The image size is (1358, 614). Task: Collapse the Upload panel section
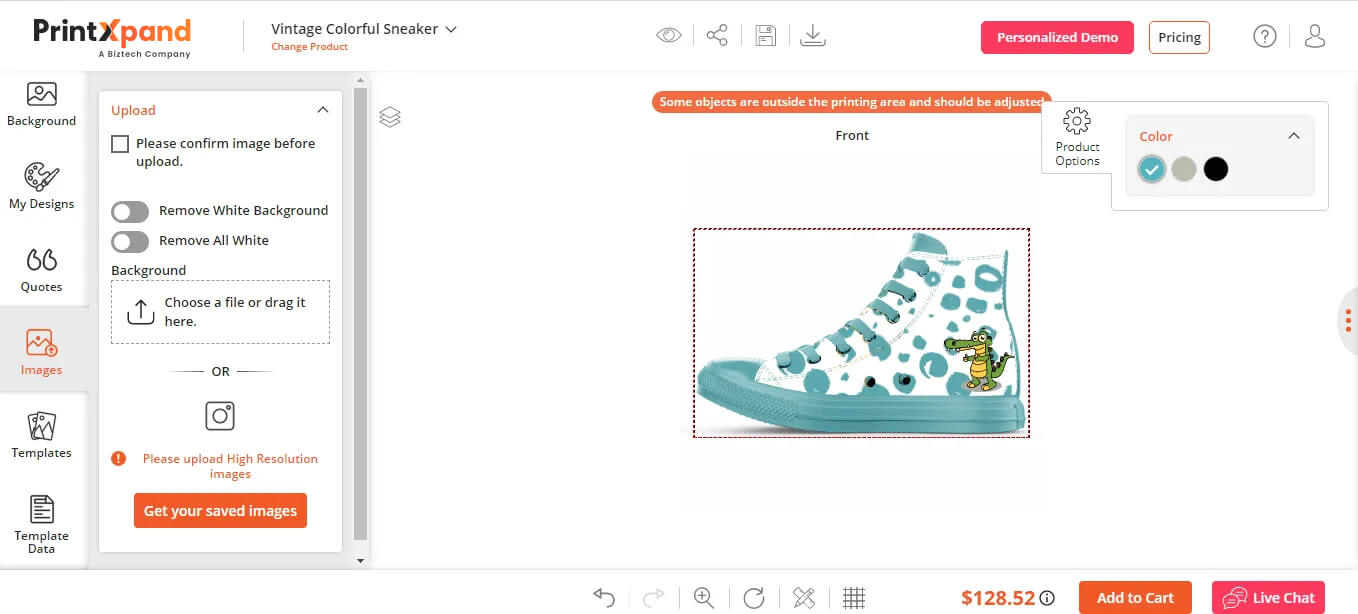point(322,110)
